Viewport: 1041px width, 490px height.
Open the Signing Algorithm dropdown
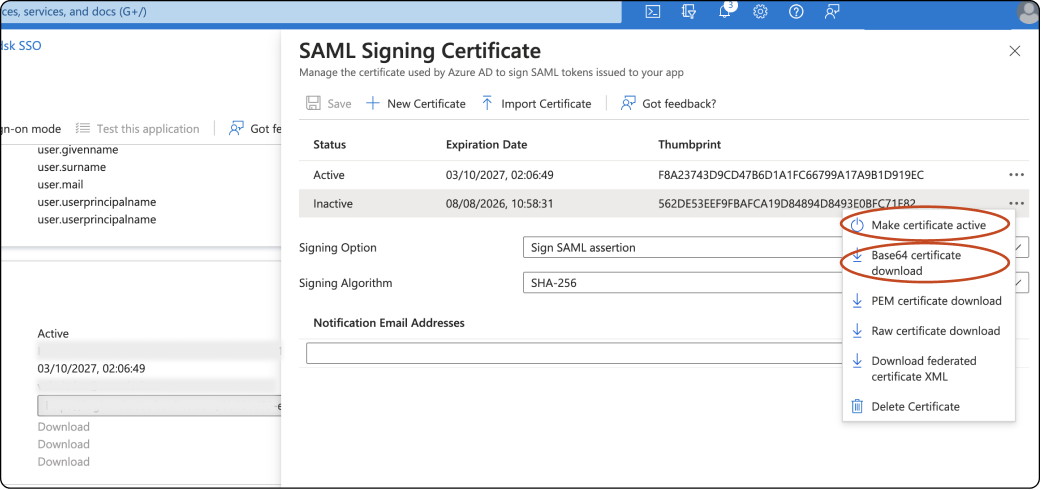coord(680,283)
